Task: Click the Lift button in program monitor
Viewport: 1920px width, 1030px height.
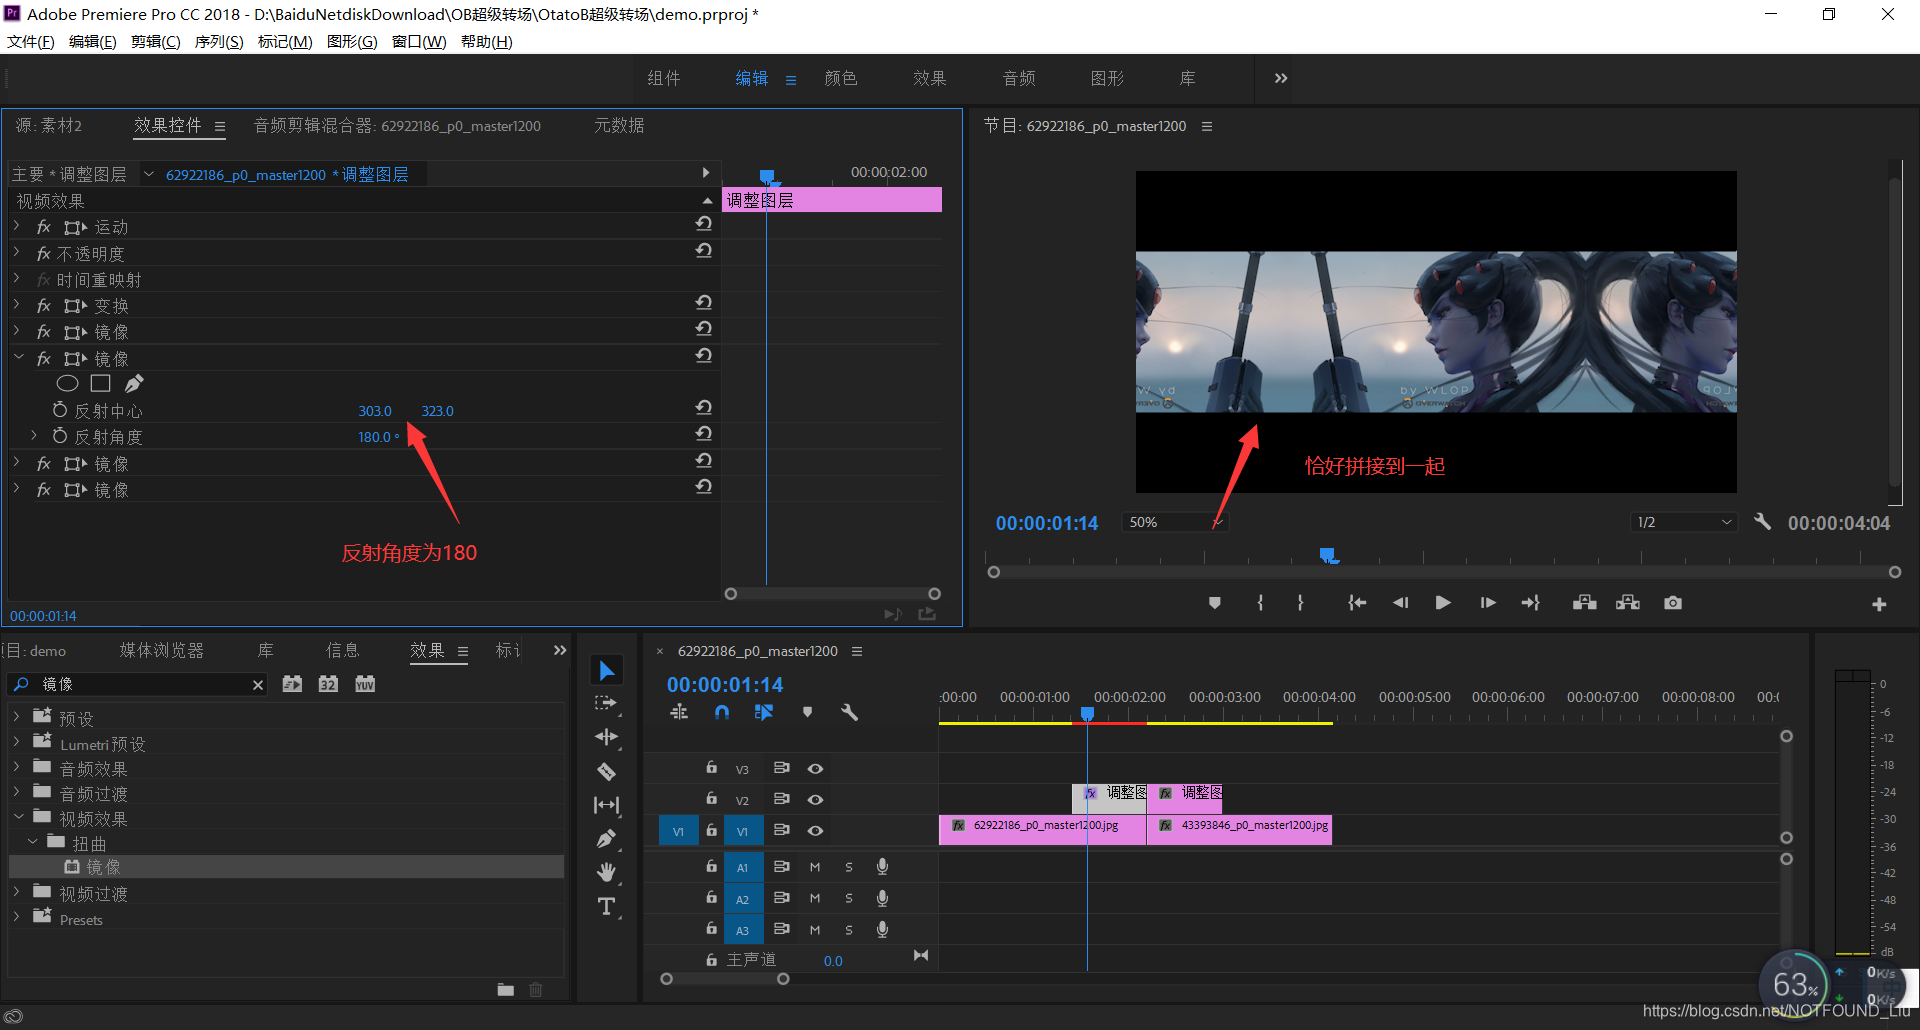Action: (x=1585, y=603)
